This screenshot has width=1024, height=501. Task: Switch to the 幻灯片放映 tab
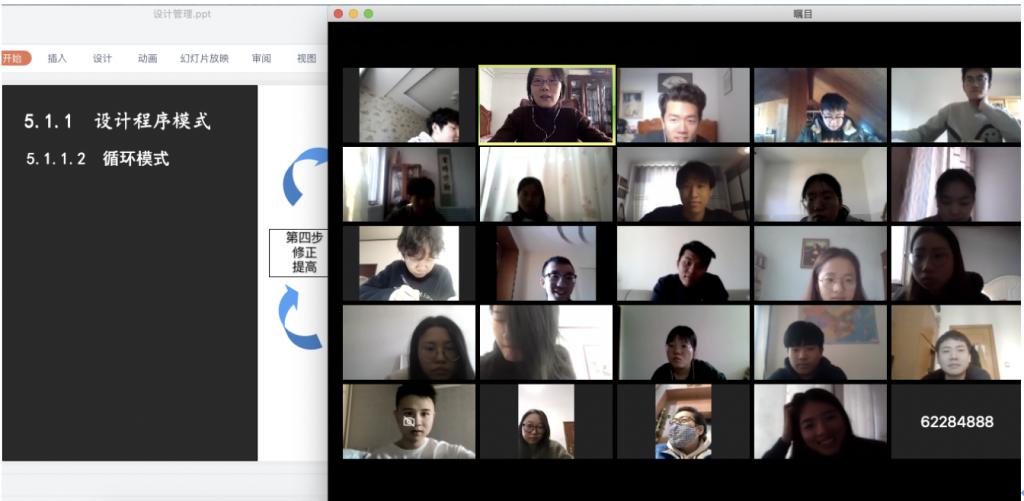point(204,58)
